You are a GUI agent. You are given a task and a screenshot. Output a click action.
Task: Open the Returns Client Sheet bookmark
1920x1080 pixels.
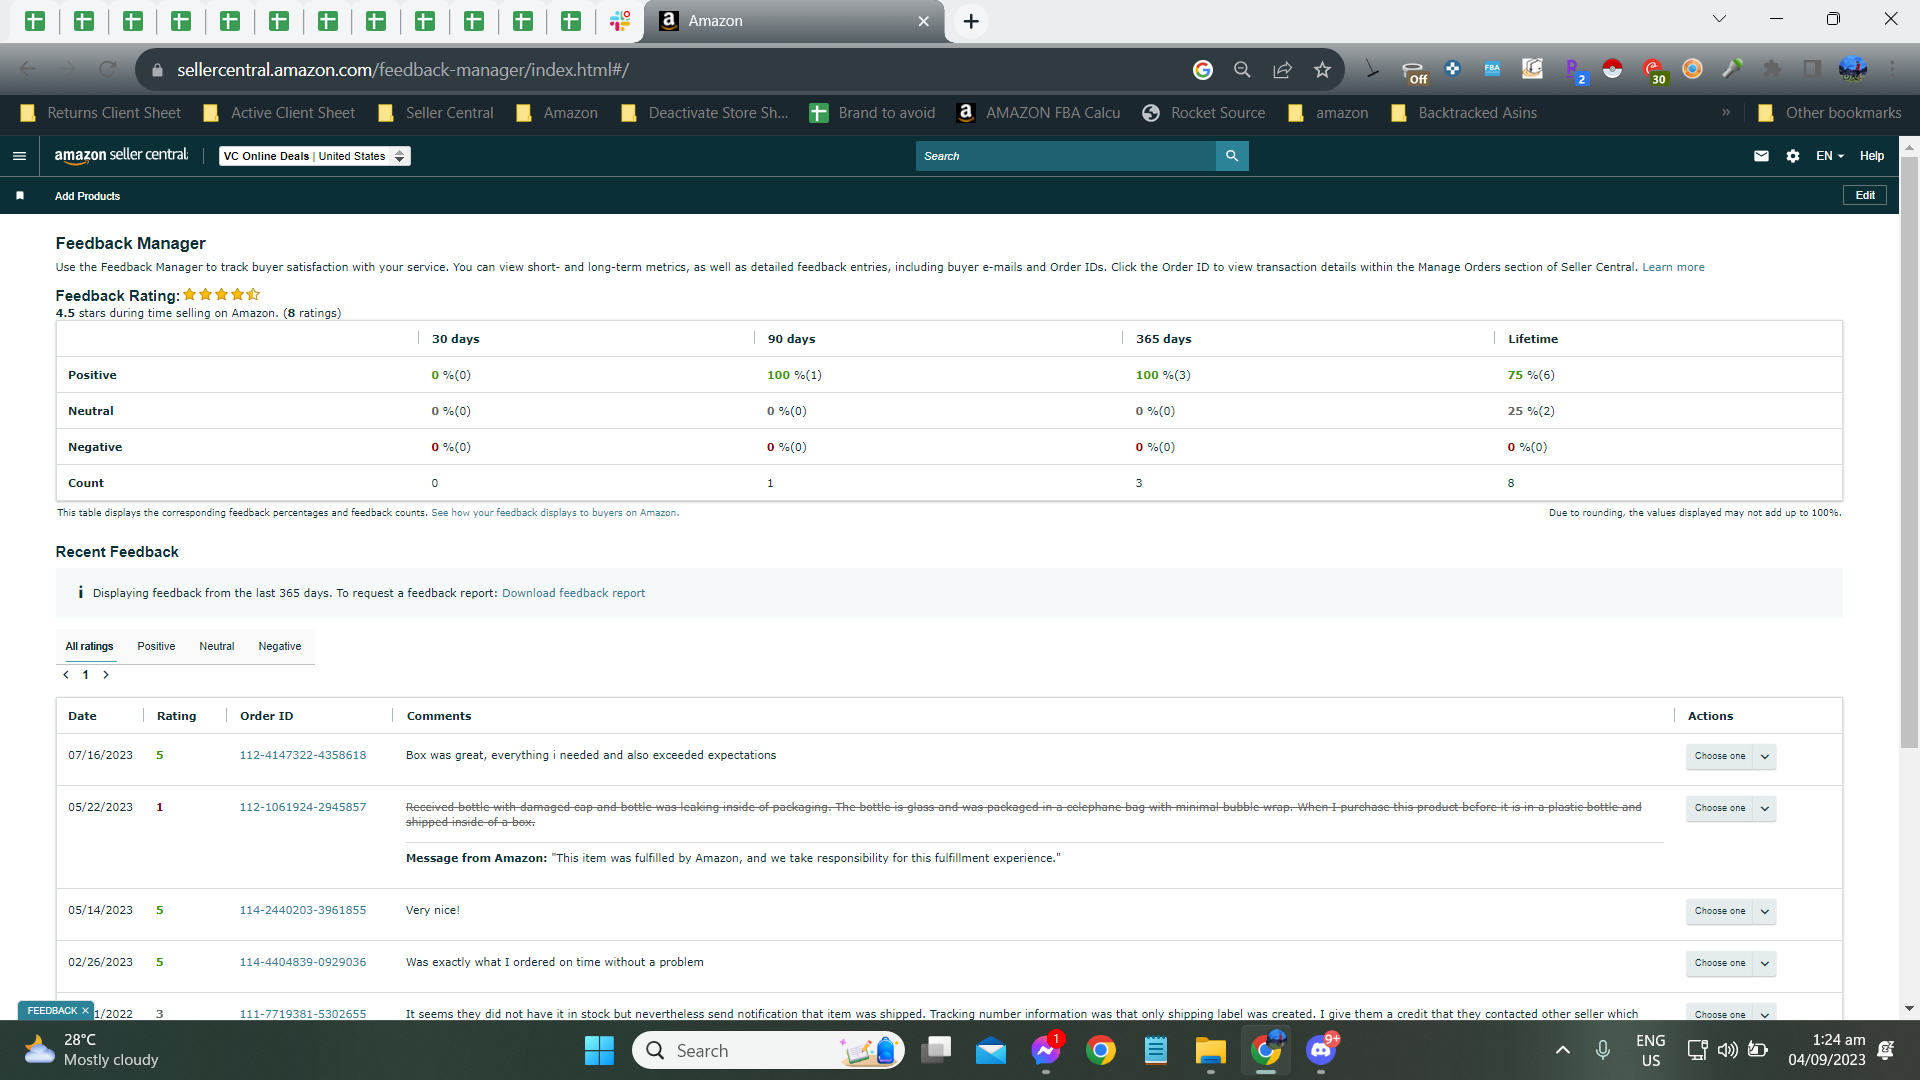[101, 113]
